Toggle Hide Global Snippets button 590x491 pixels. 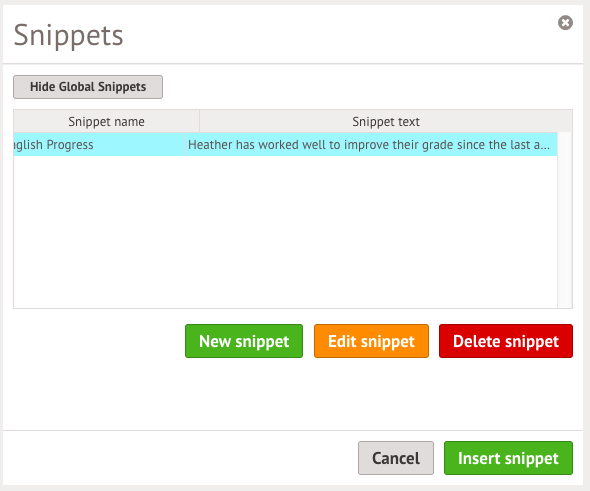pyautogui.click(x=88, y=87)
